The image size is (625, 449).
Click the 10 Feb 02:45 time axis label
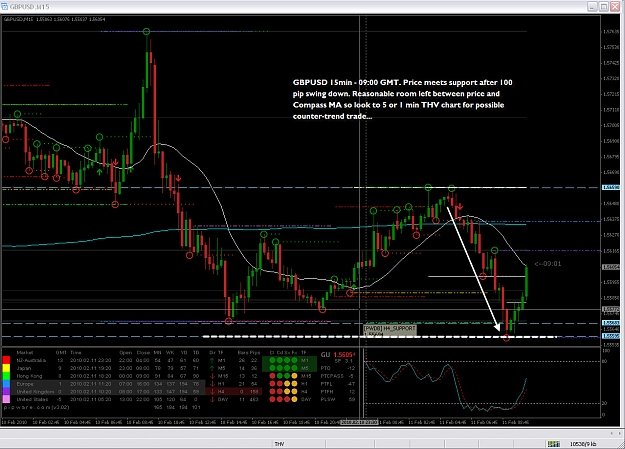[45, 422]
